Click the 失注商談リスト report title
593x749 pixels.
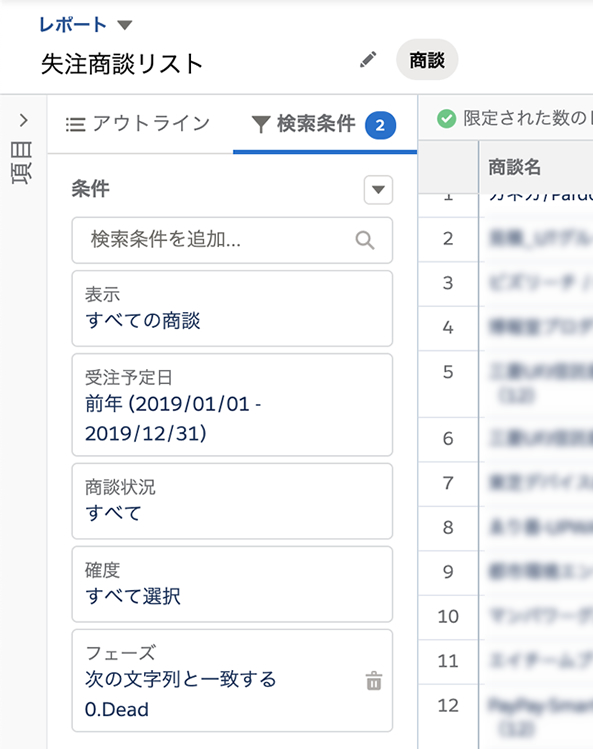122,64
